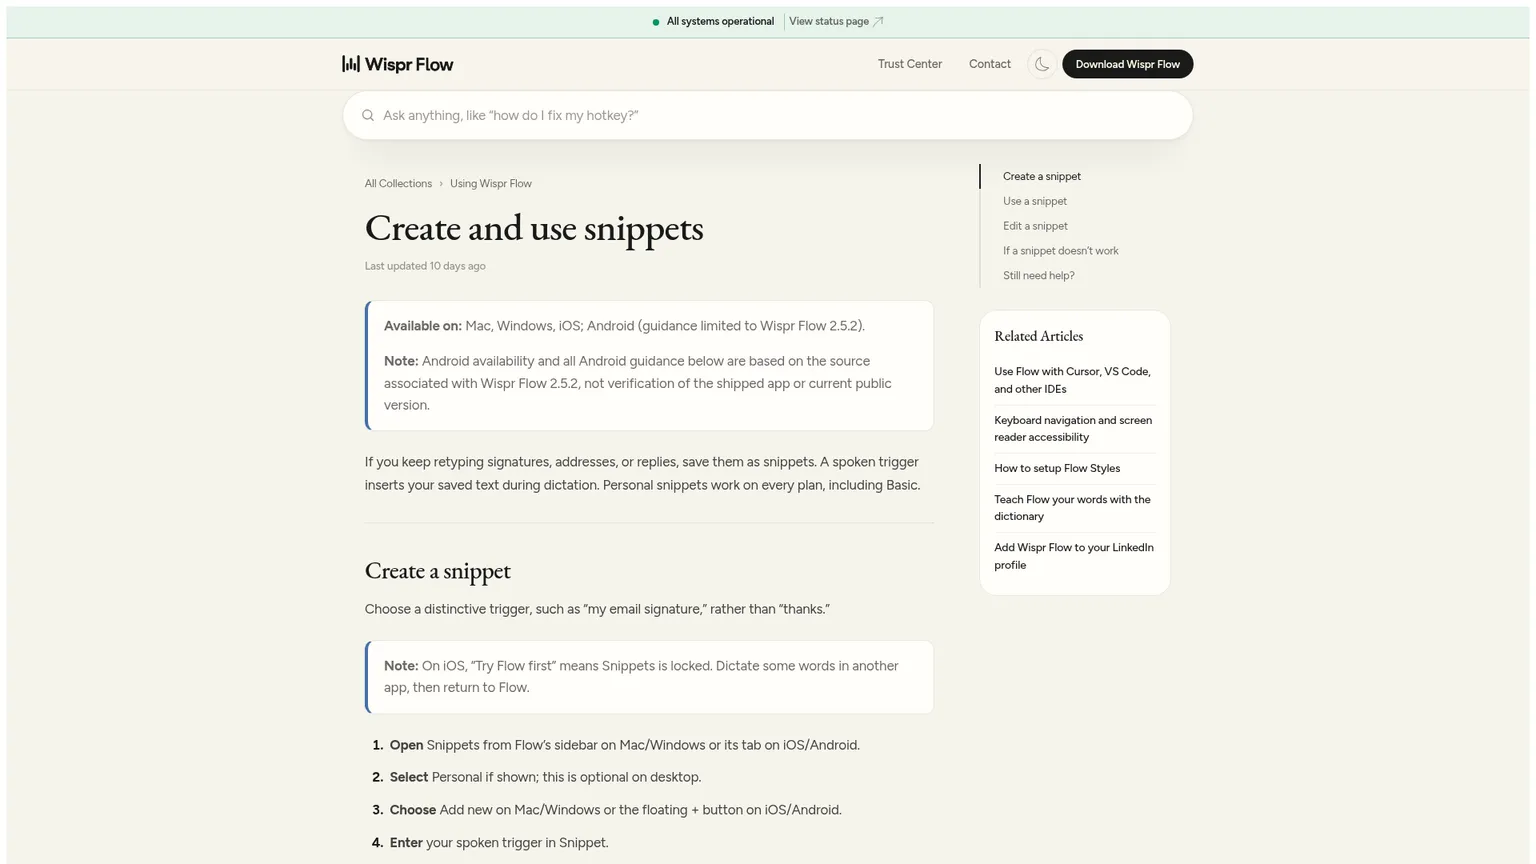This screenshot has height=864, width=1536.
Task: Click the Related Articles heading
Action: (1038, 336)
